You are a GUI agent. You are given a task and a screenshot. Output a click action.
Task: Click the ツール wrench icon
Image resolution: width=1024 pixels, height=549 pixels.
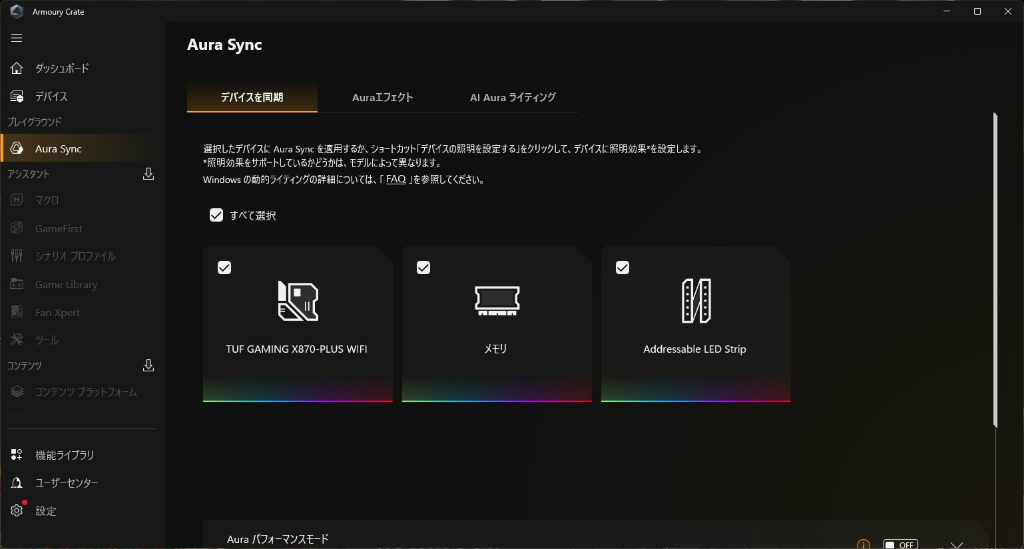(x=17, y=339)
